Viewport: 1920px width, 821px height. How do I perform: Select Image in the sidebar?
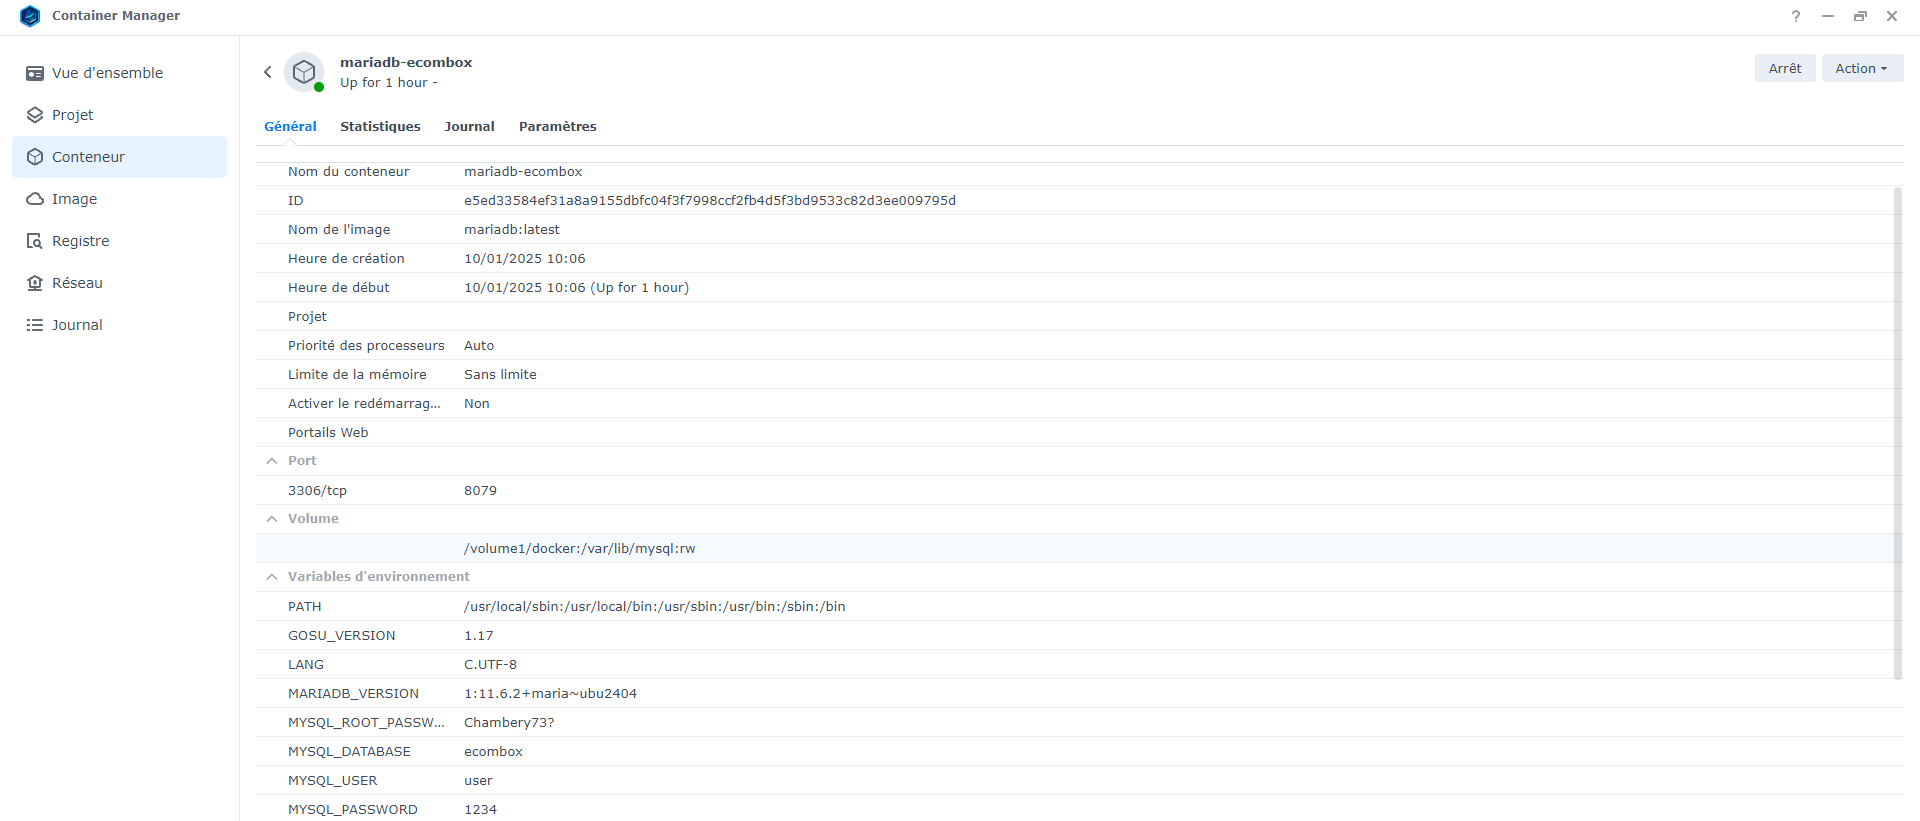tap(119, 199)
